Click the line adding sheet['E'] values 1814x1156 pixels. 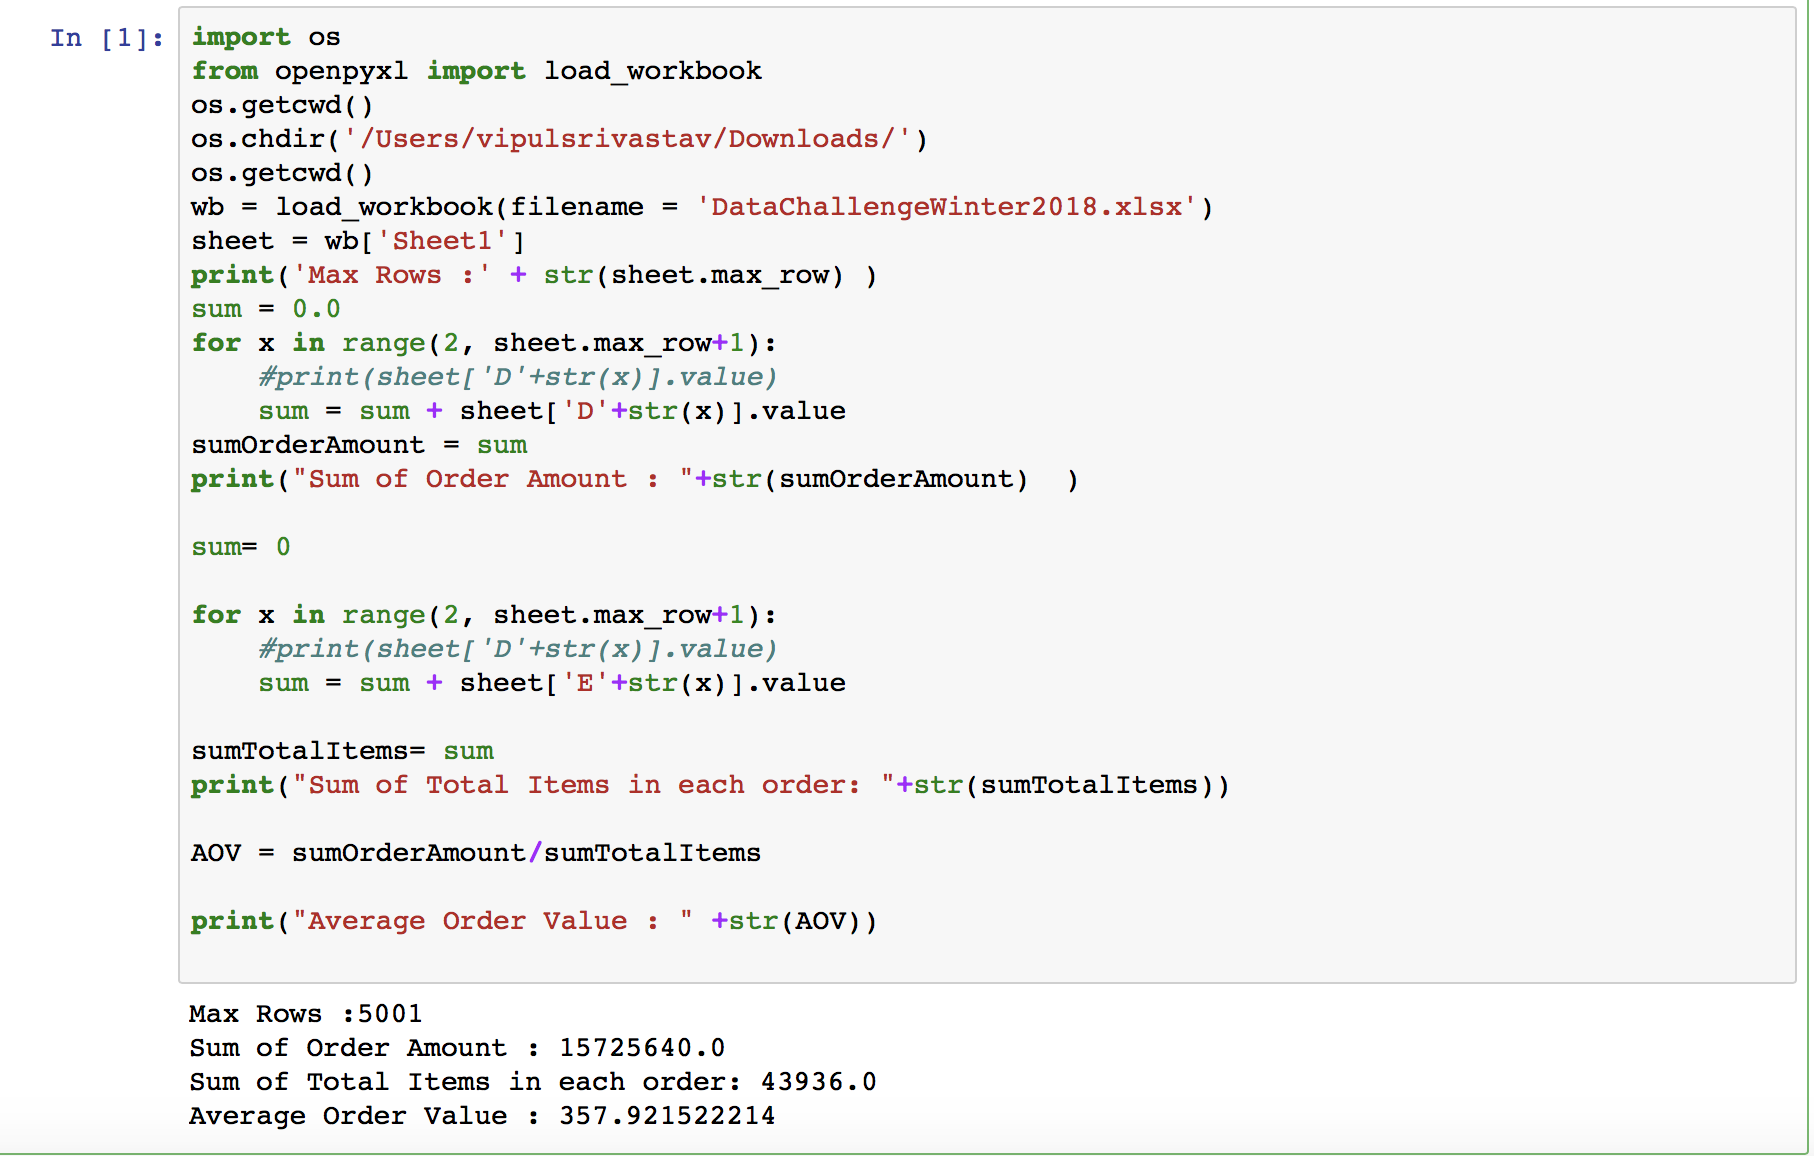[x=552, y=683]
